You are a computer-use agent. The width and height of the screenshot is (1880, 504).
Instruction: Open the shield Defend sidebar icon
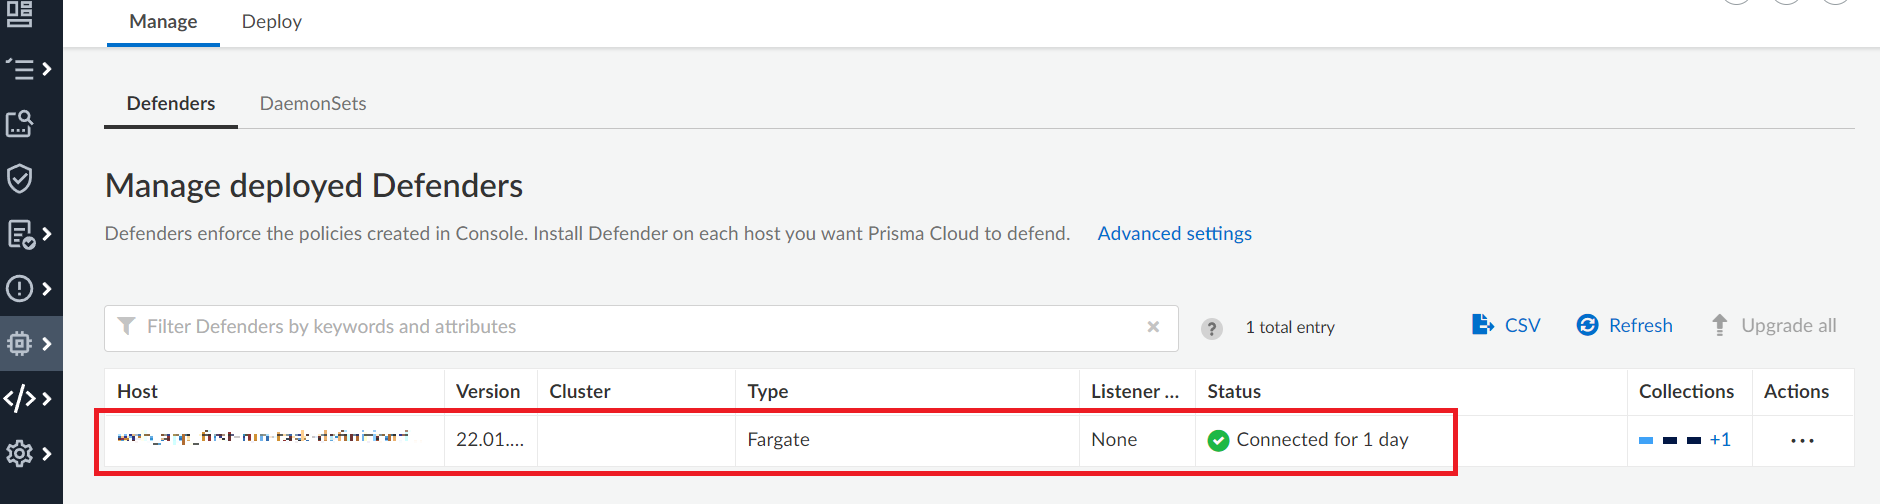(19, 179)
